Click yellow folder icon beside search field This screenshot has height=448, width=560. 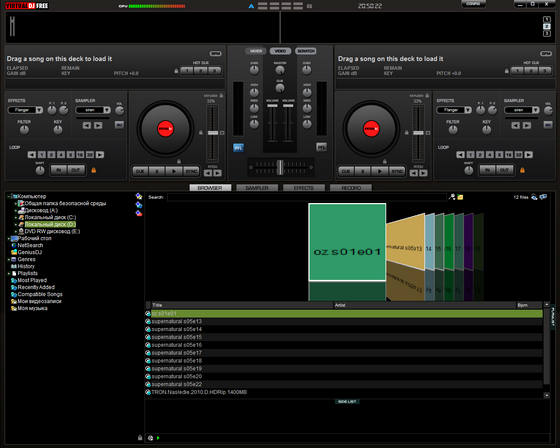pos(460,197)
